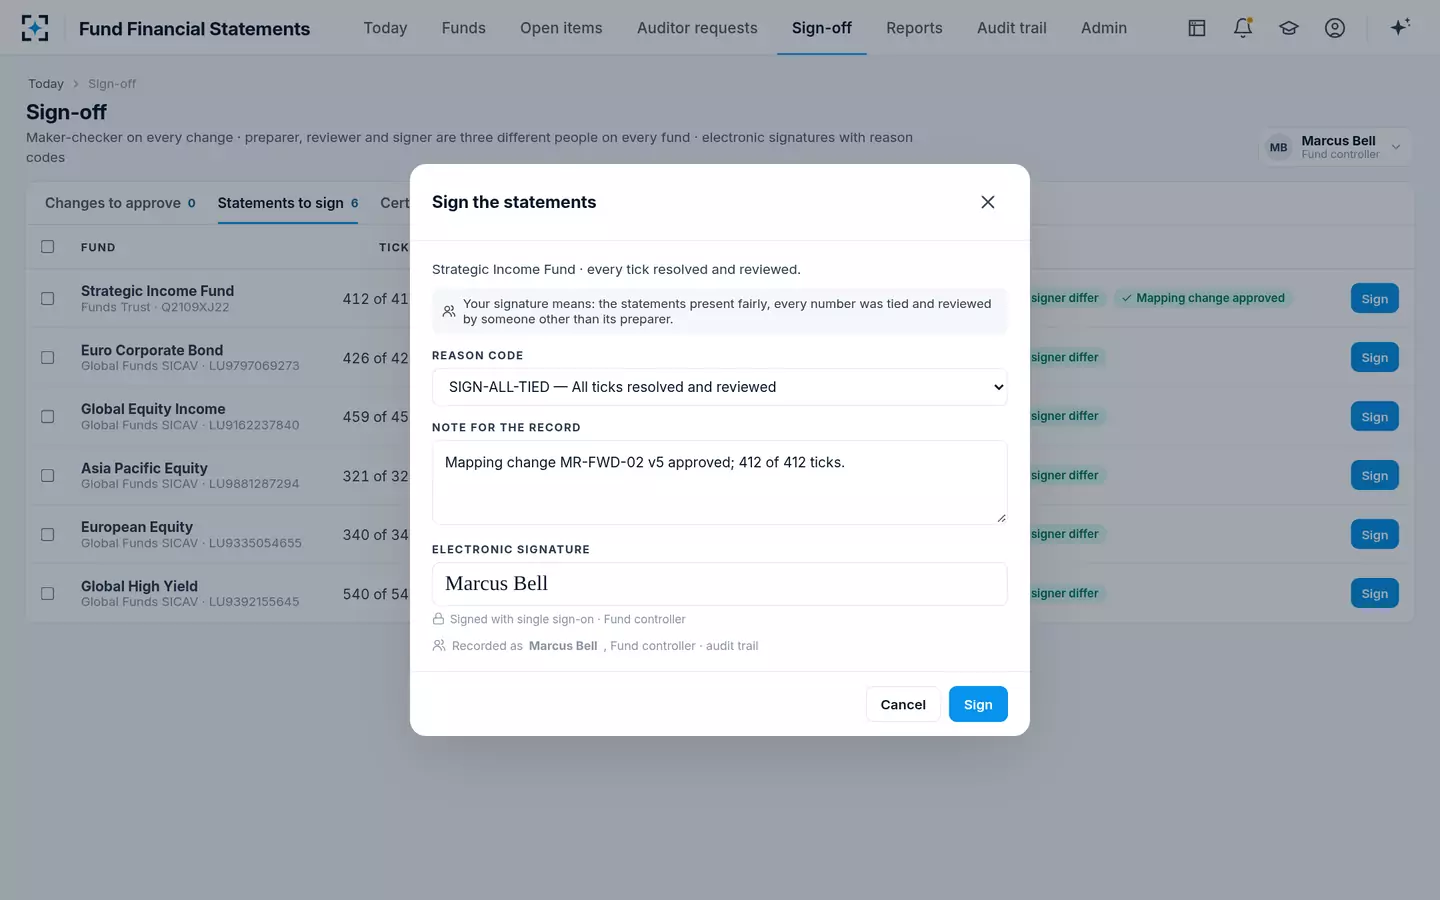Viewport: 1440px width, 900px height.
Task: Click the Fund Financial Statements logo icon
Action: [35, 28]
